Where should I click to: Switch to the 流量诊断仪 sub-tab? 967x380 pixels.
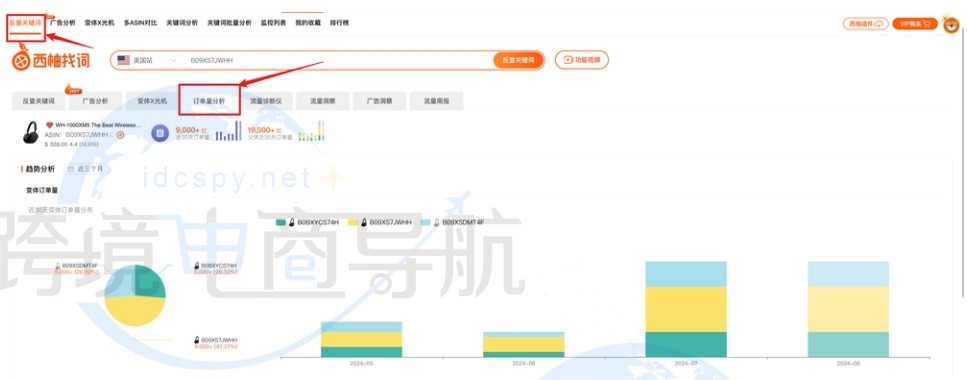pyautogui.click(x=266, y=101)
